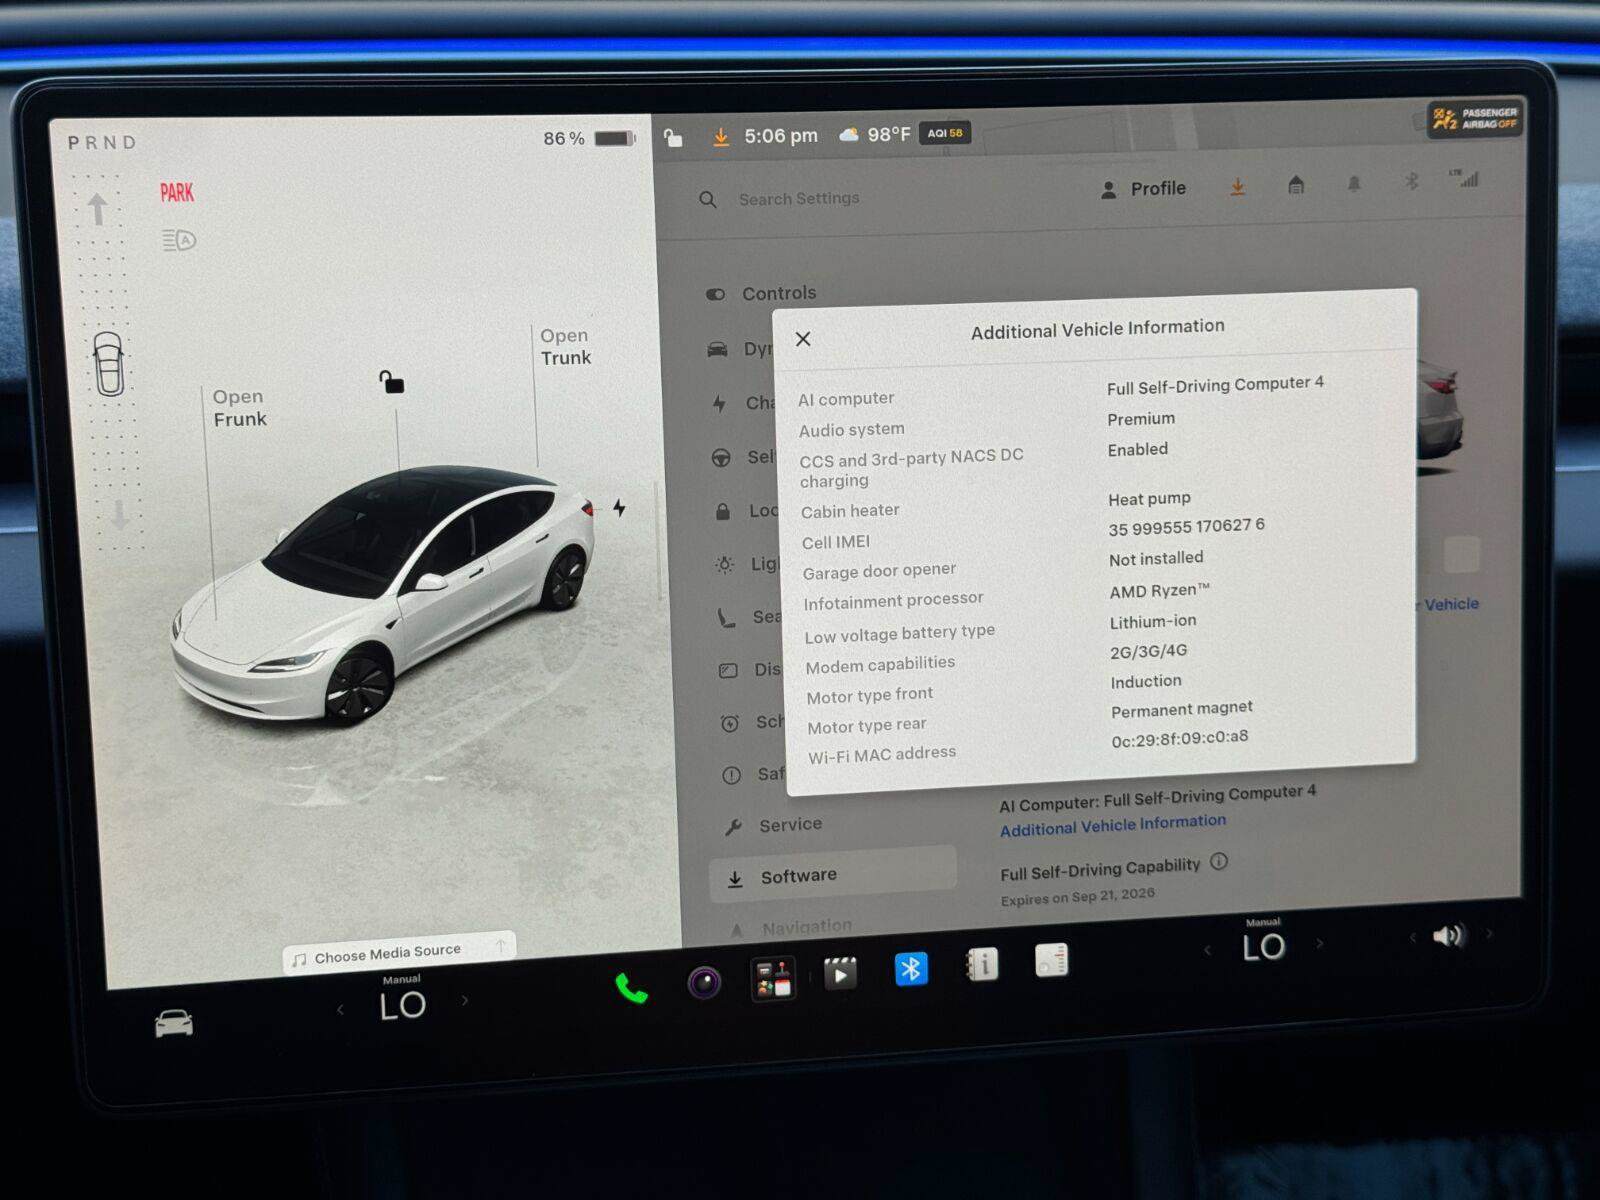Tap the AQI 58 air quality badge
Screen dimensions: 1600x1200
[x=944, y=132]
